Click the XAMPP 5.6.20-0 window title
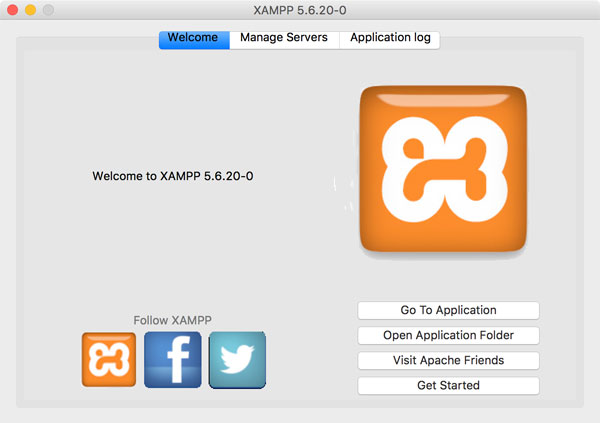 300,10
